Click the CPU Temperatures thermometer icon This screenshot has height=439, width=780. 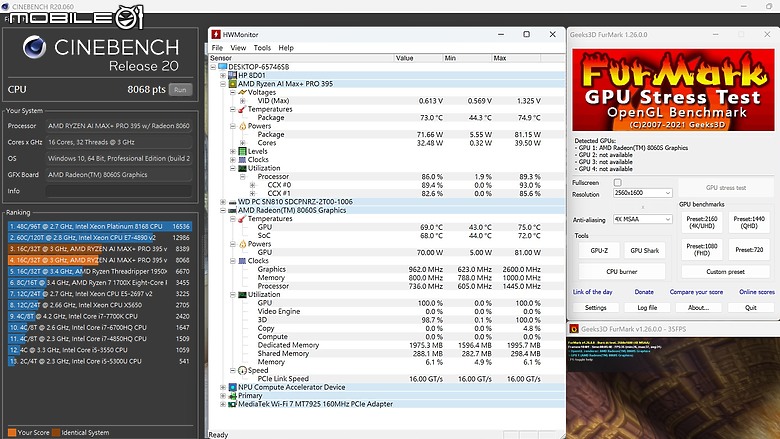pos(242,109)
